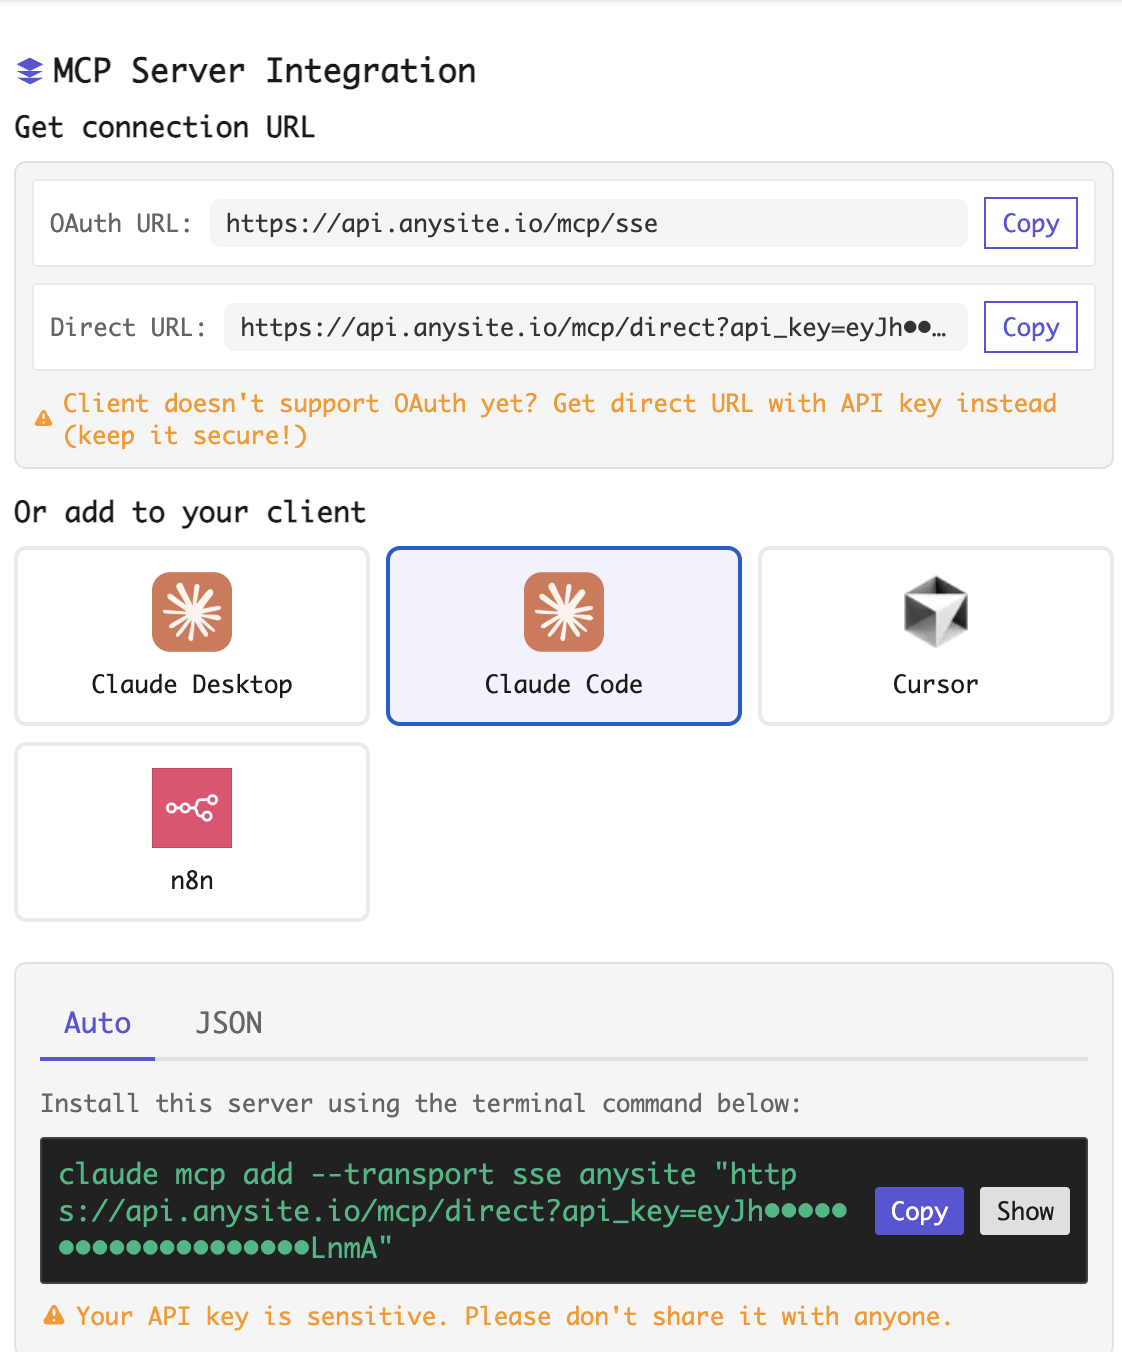Click the n8n node-graph symbol inside its card
The height and width of the screenshot is (1352, 1122).
click(191, 808)
